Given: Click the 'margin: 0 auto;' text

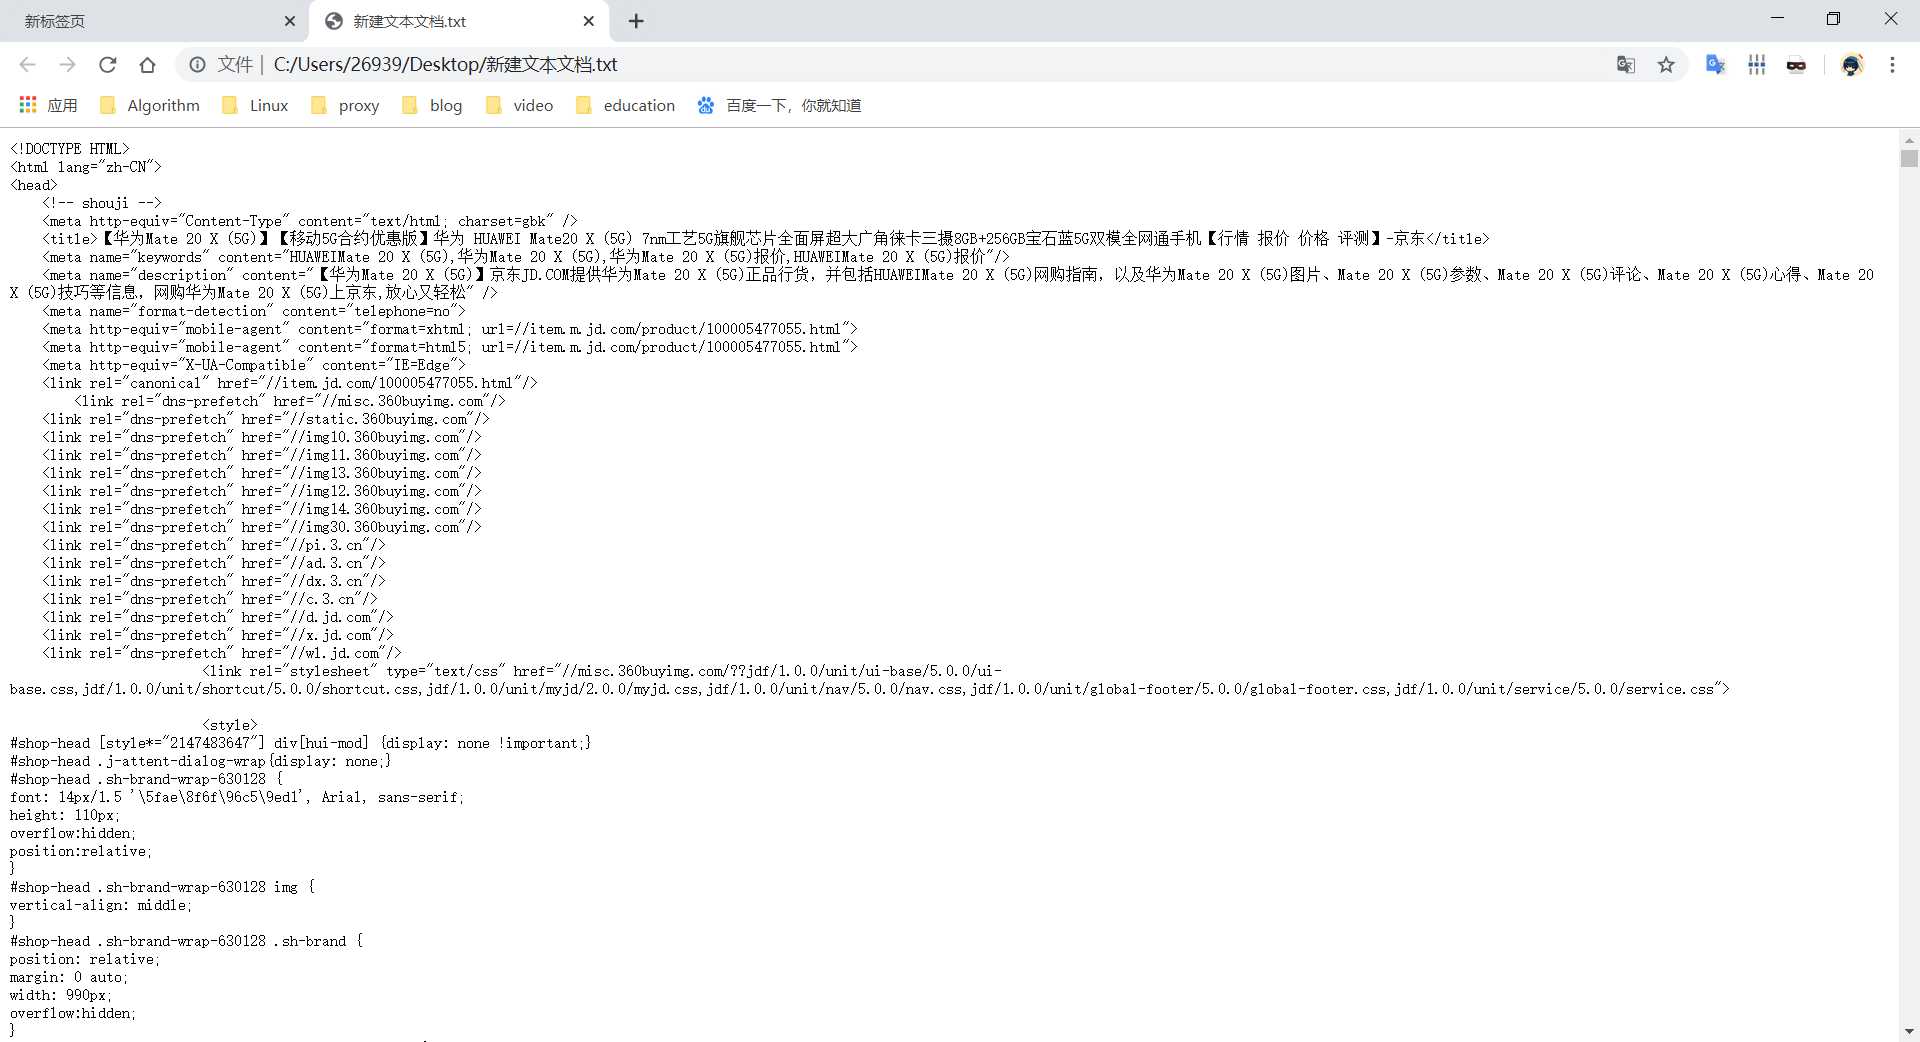Looking at the screenshot, I should (x=69, y=977).
